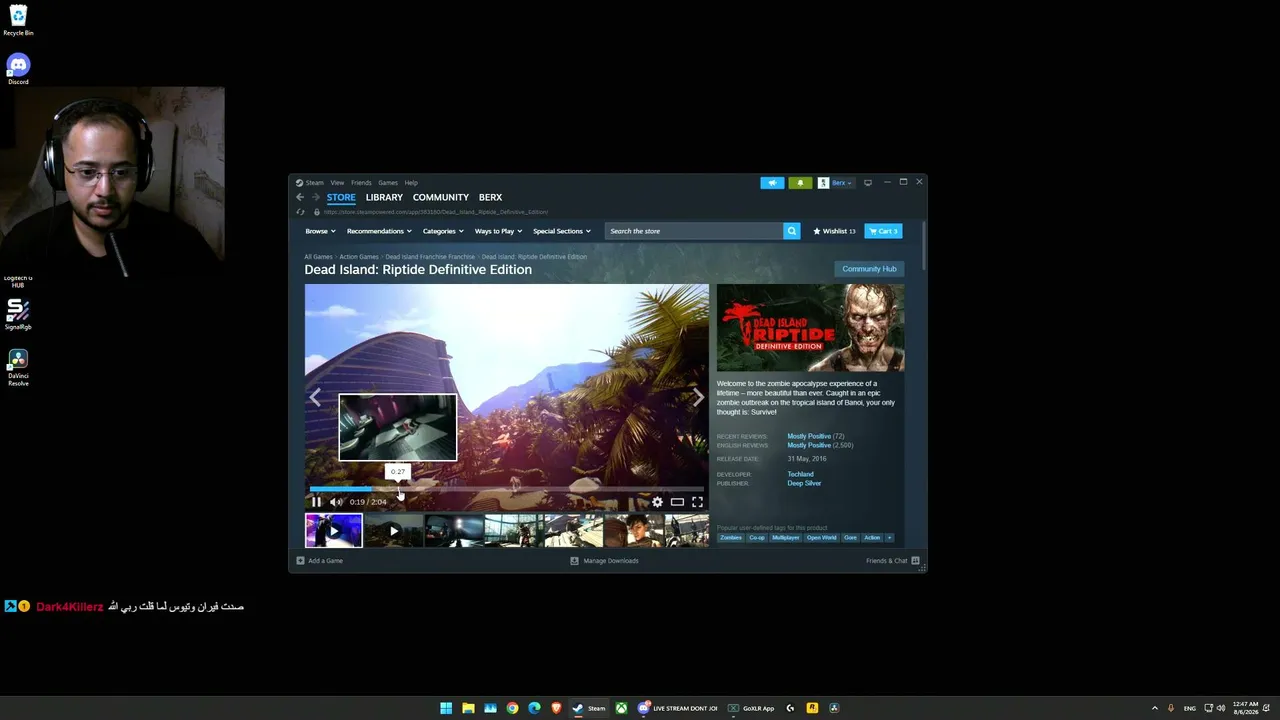Click the Zombies tag
This screenshot has width=1280, height=720.
731,538
